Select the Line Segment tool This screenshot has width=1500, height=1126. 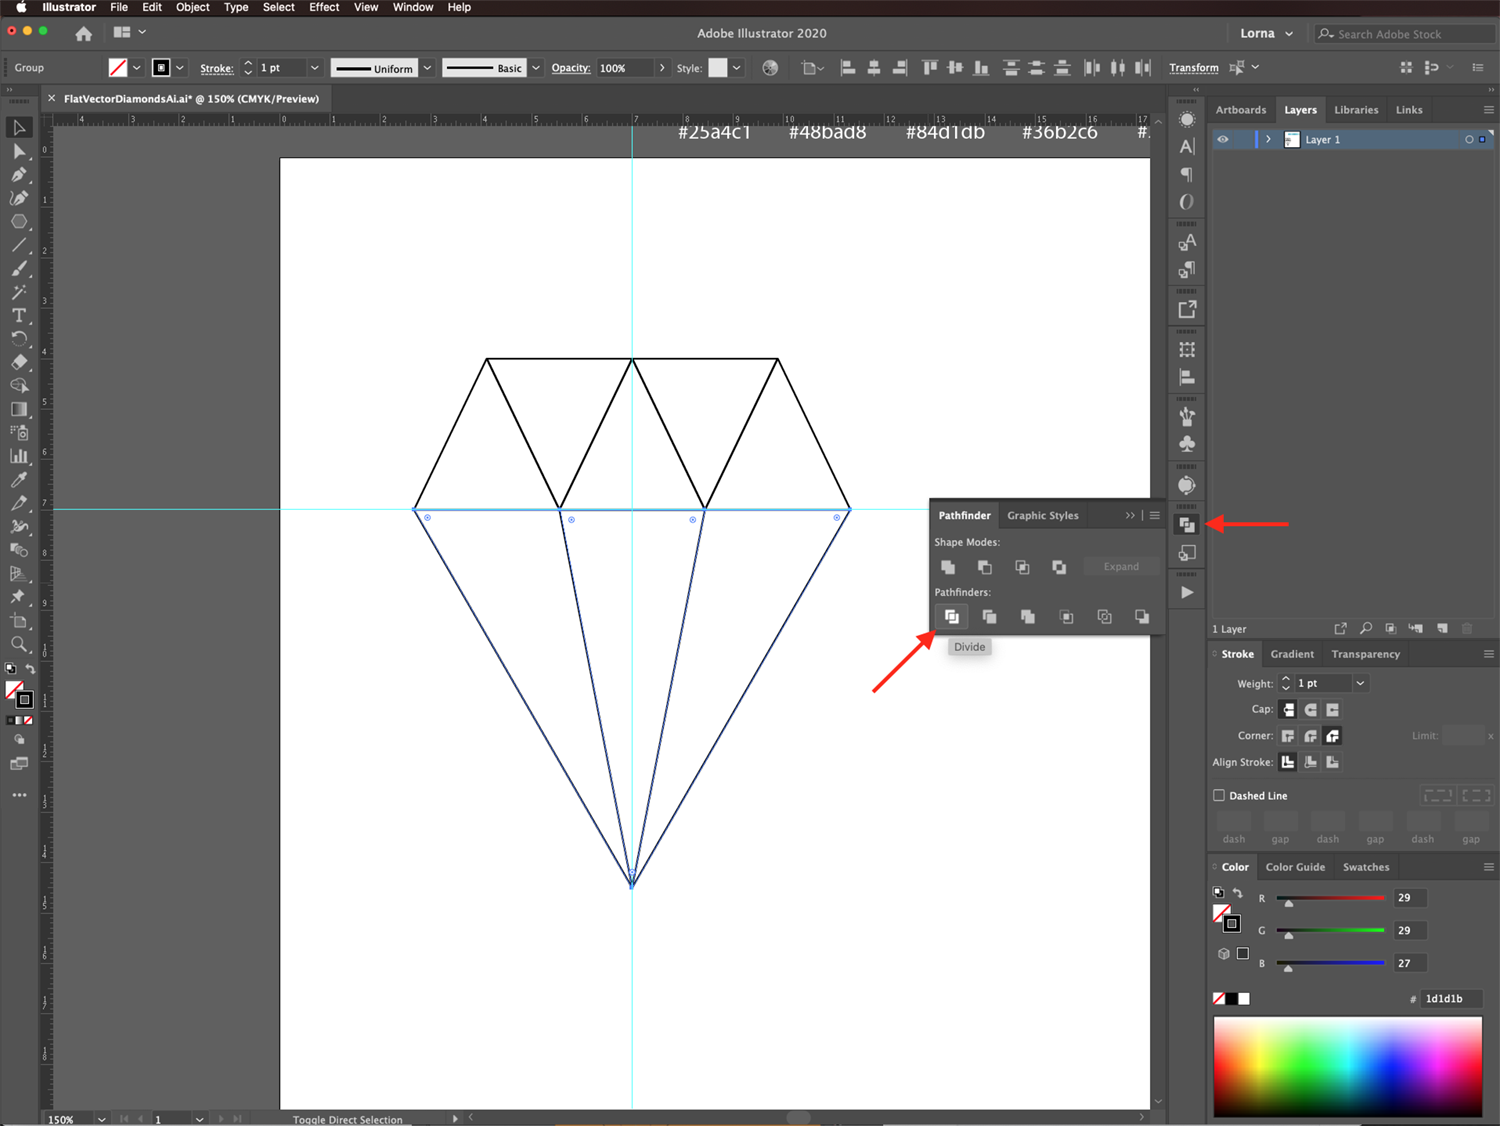pos(19,245)
